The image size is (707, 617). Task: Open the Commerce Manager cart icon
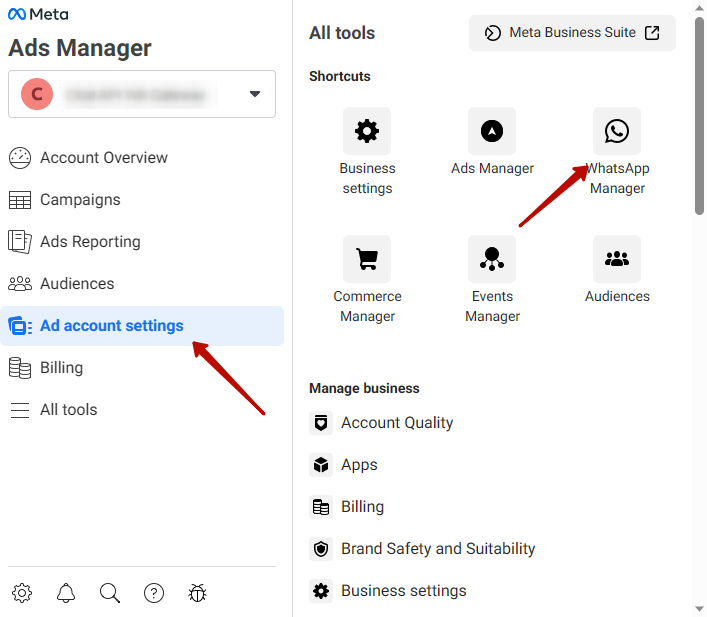pos(367,259)
